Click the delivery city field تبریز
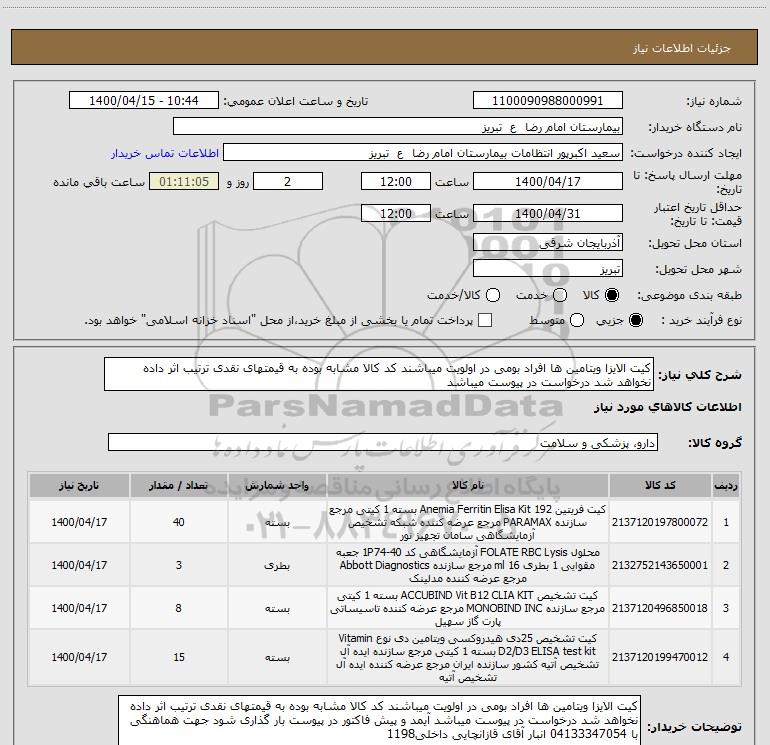This screenshot has height=745, width=770. (x=548, y=268)
